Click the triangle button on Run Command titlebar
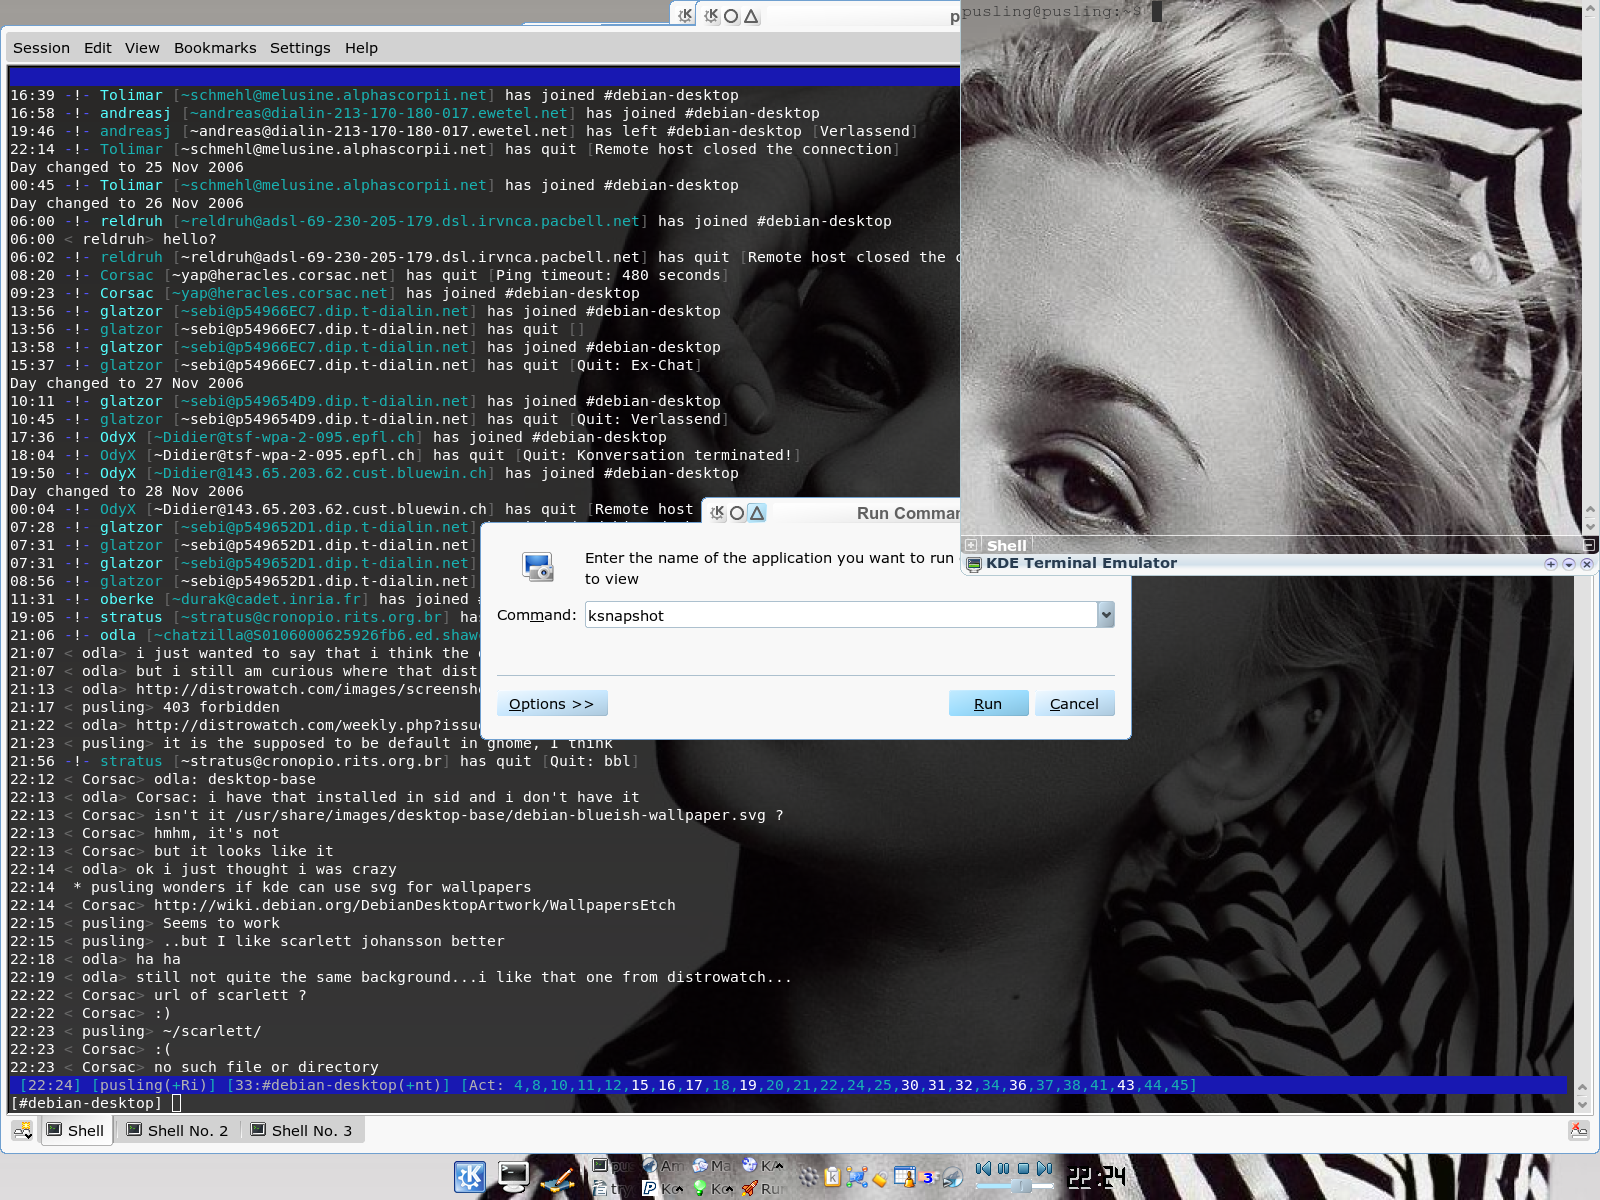The image size is (1600, 1200). coord(757,513)
